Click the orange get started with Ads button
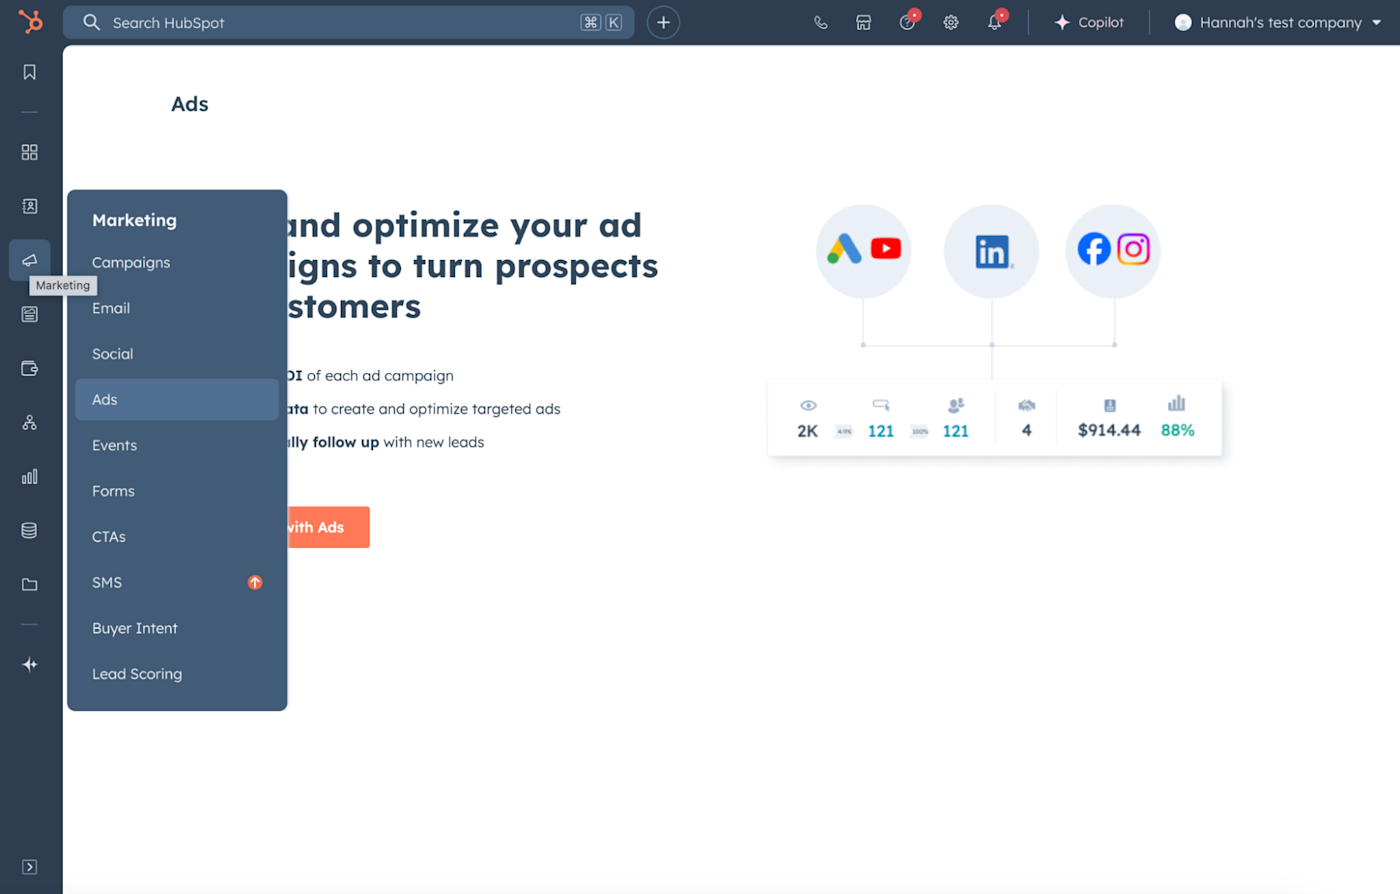 328,527
